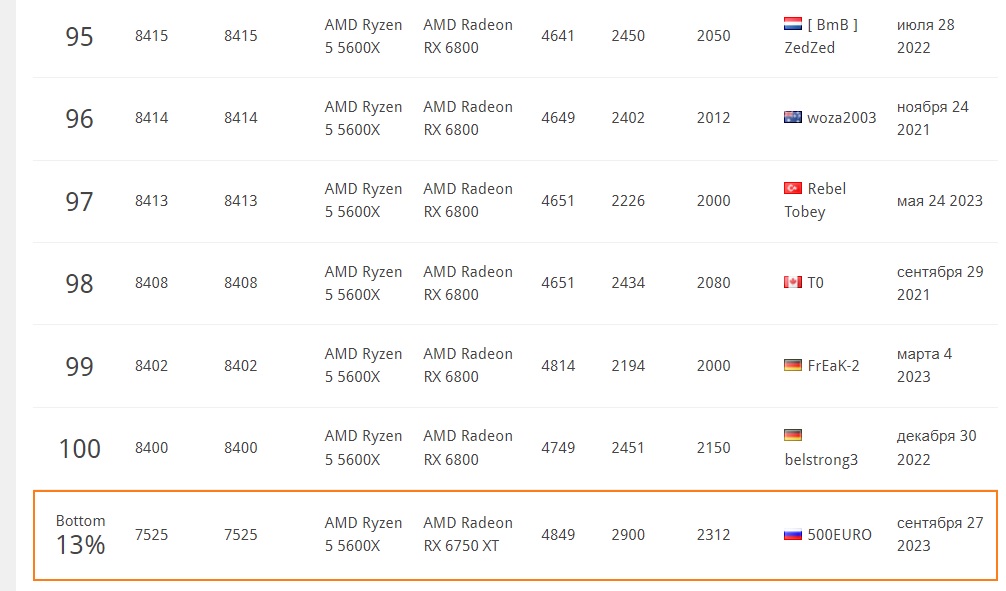The width and height of the screenshot is (1006, 591).
Task: Click AMD Radeon RX 6750 XT entry
Action: (x=467, y=534)
